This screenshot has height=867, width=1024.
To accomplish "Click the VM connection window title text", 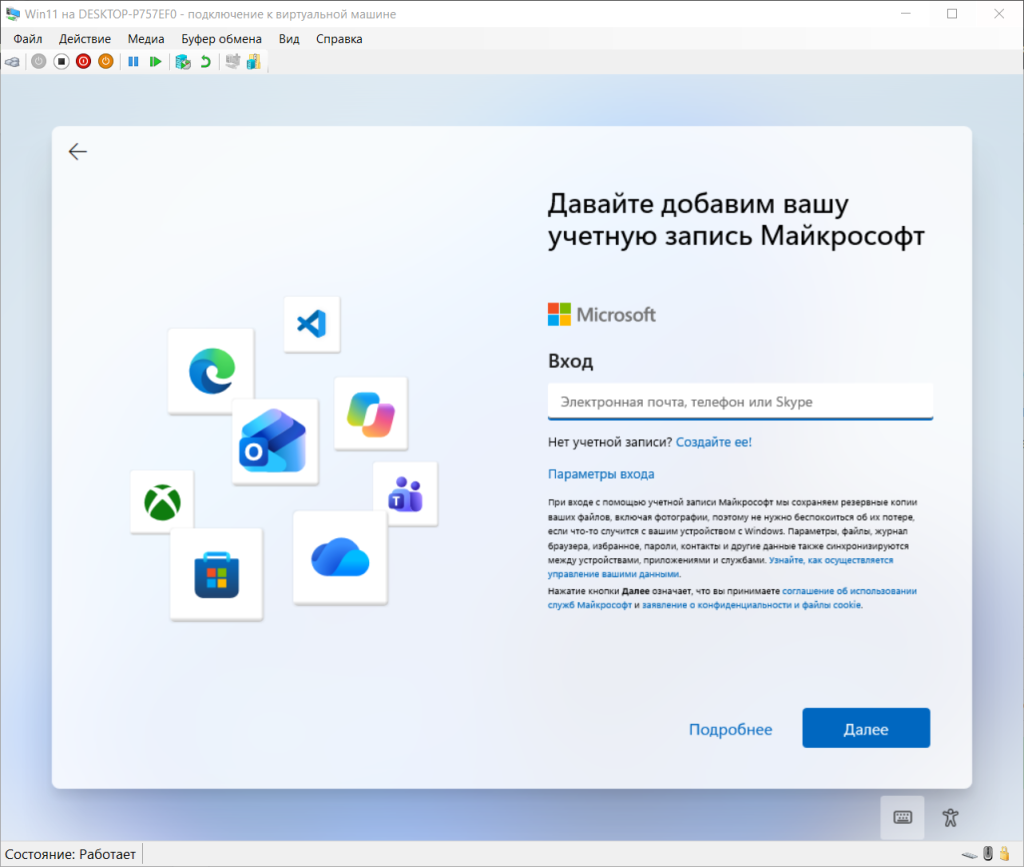I will coord(210,14).
